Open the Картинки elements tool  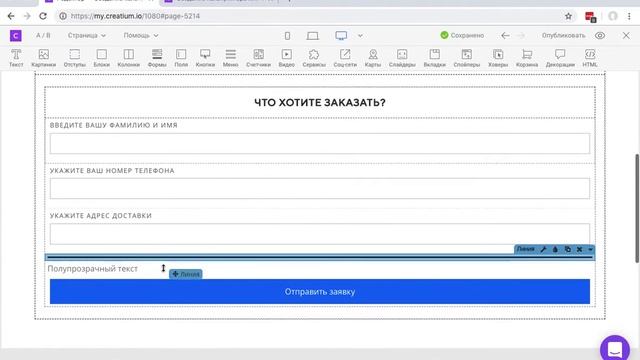click(x=43, y=58)
